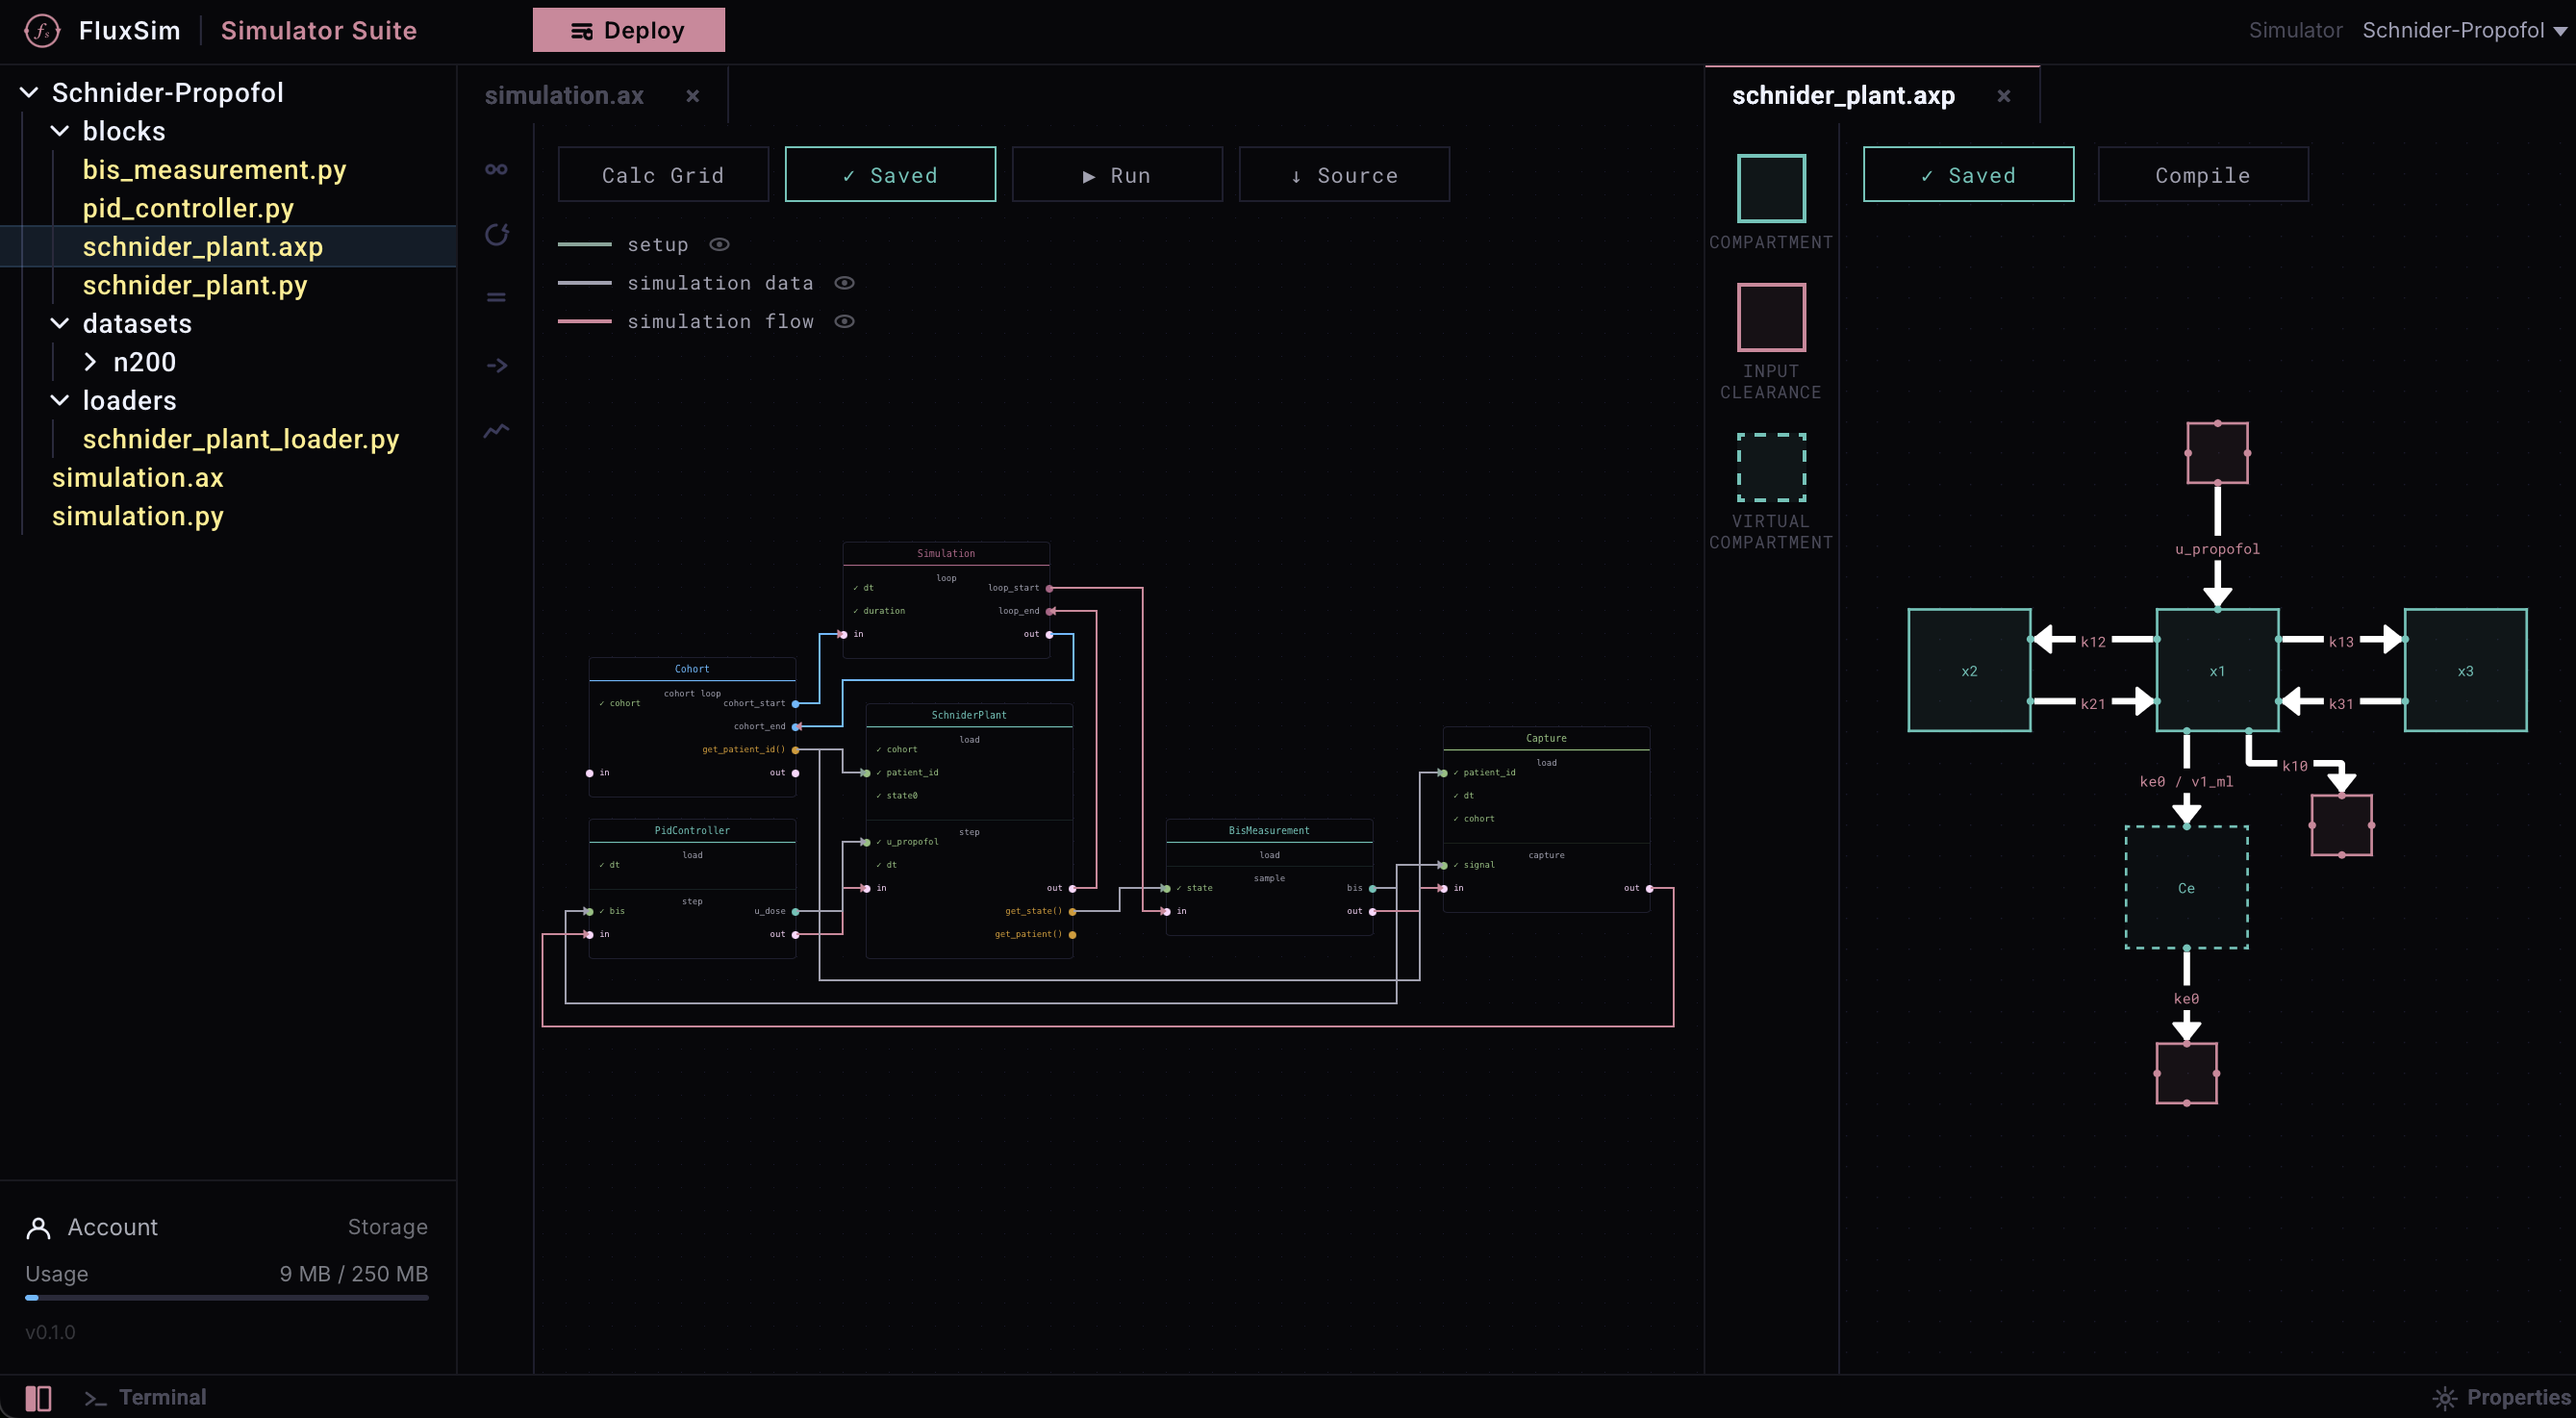
Task: Close the simulation.ax tab
Action: pos(692,96)
